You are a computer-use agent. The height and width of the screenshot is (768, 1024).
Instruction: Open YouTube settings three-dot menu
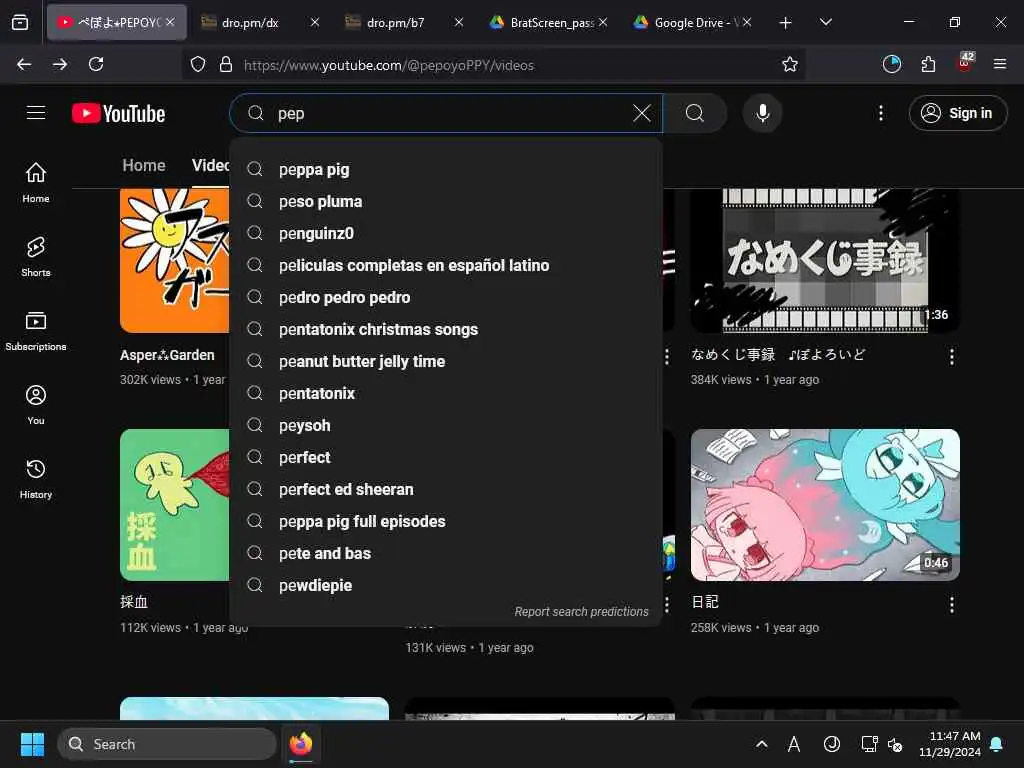click(x=880, y=113)
